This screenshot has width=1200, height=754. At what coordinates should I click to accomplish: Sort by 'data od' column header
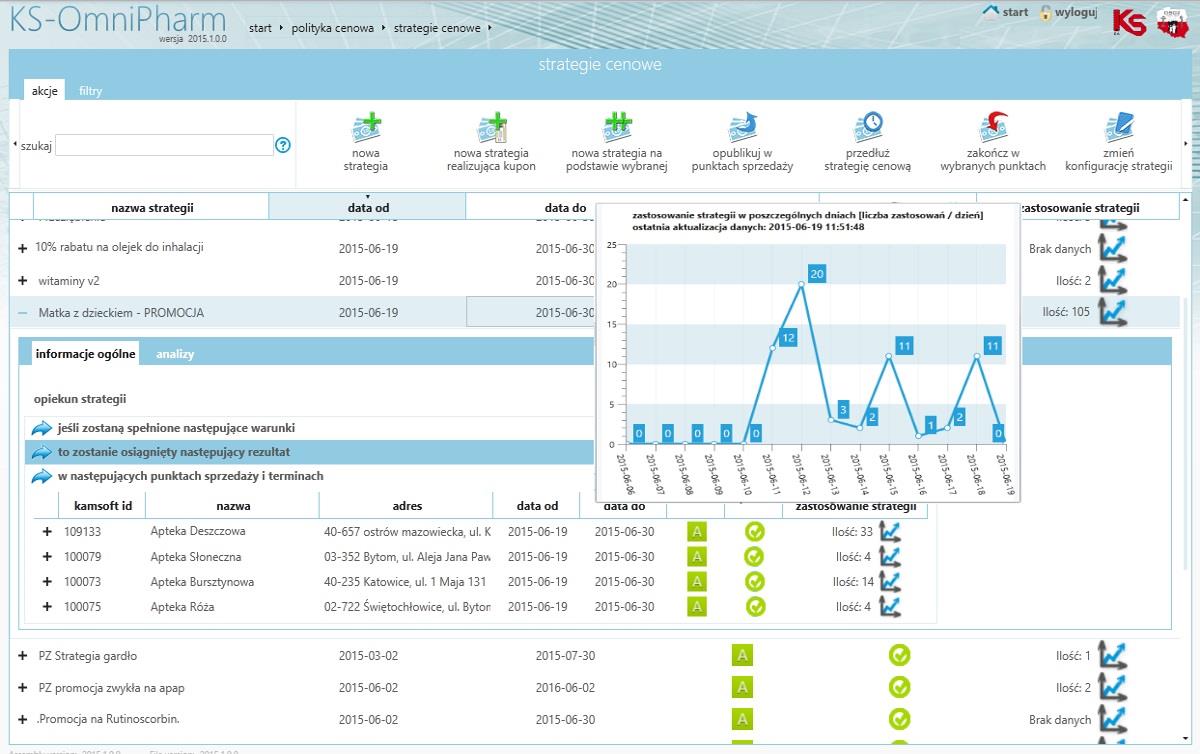(368, 207)
